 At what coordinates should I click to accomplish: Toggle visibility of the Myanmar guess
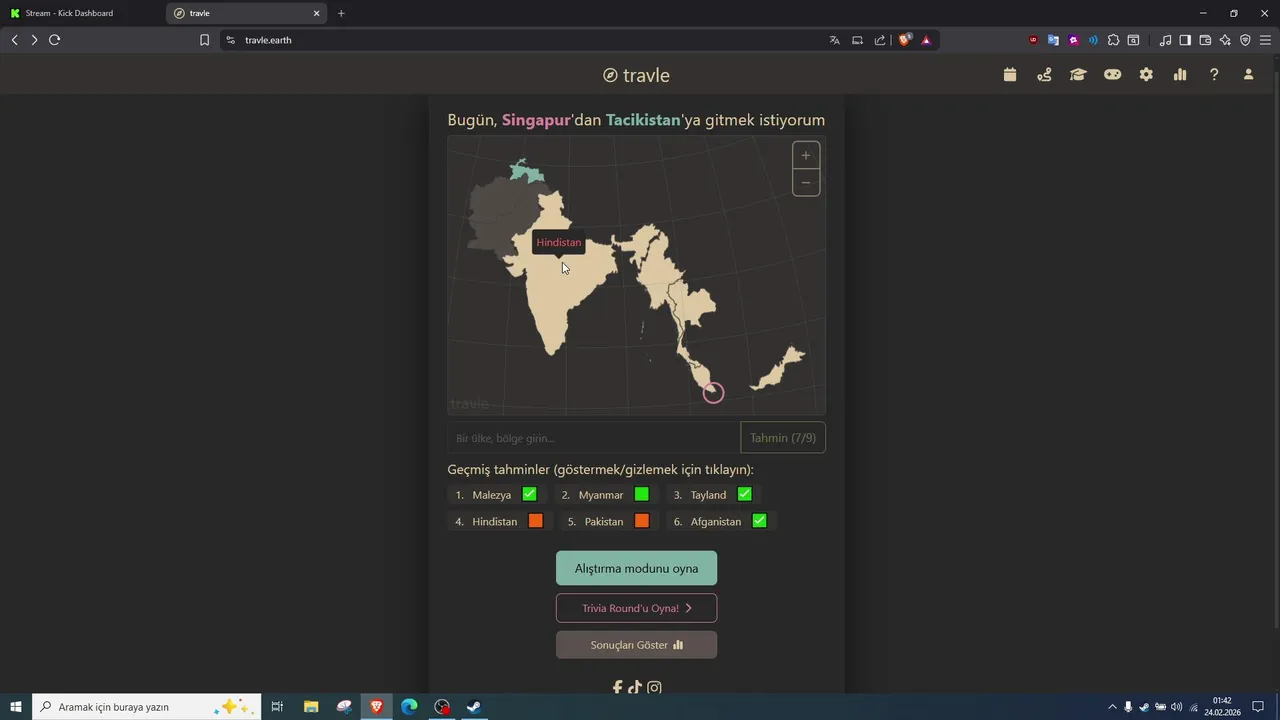coord(605,494)
